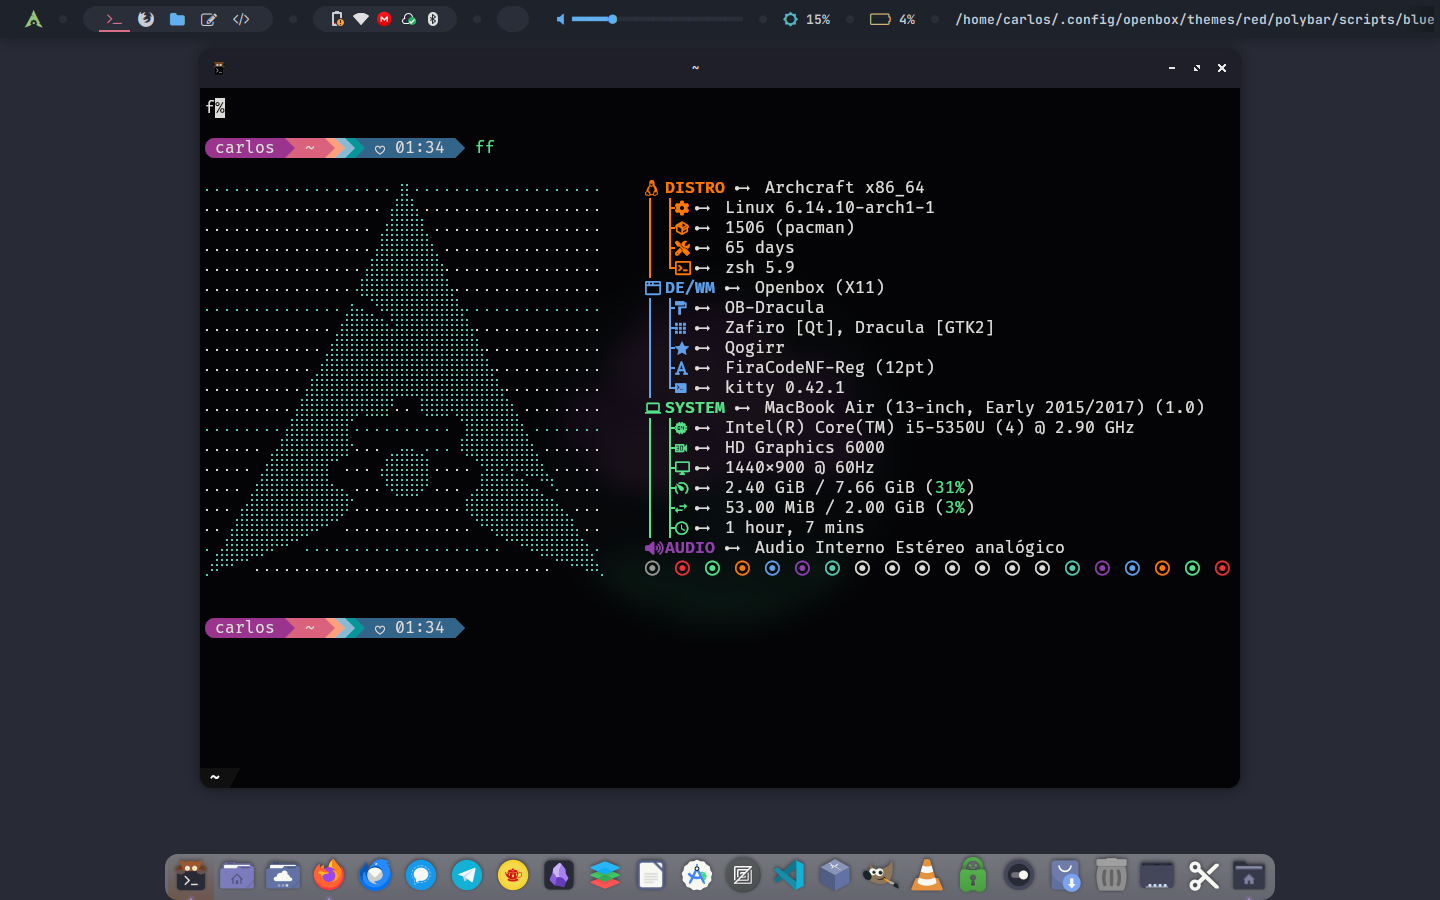This screenshot has width=1440, height=900.
Task: Click the battery 4% indicator
Action: click(893, 19)
